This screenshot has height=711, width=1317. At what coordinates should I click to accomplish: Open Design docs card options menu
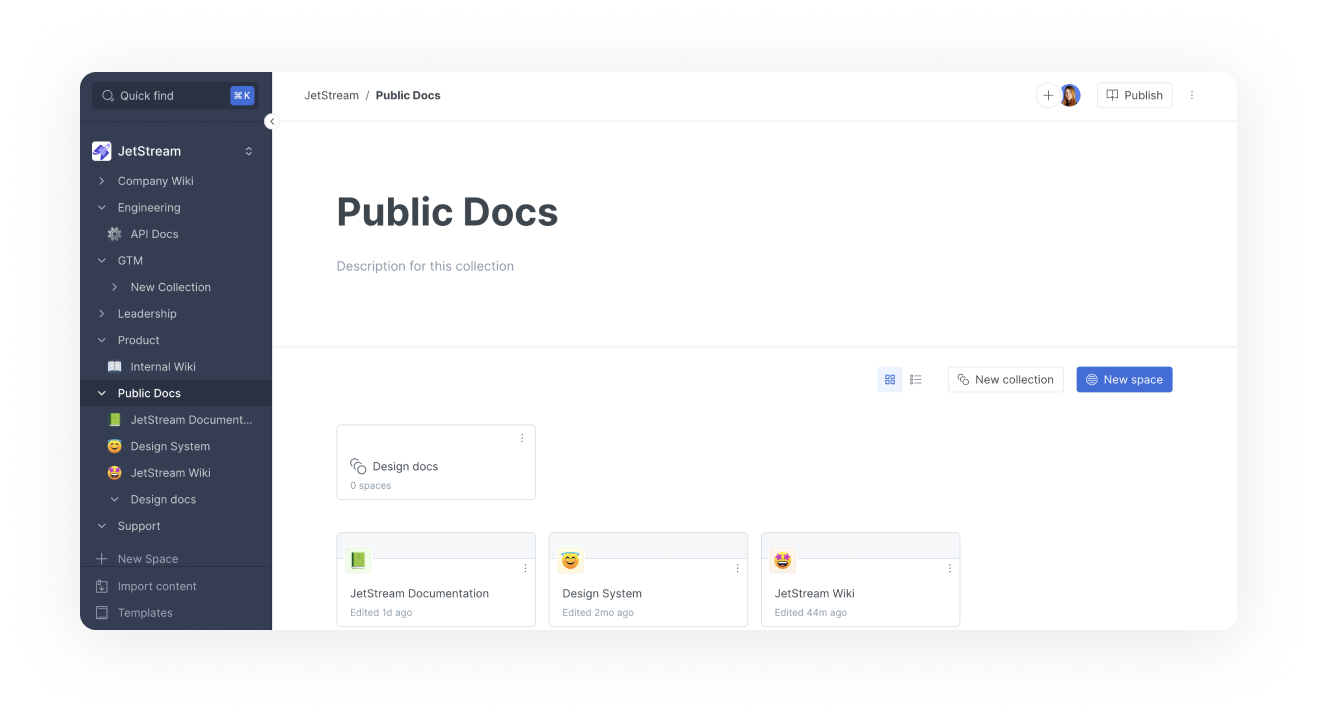[522, 439]
